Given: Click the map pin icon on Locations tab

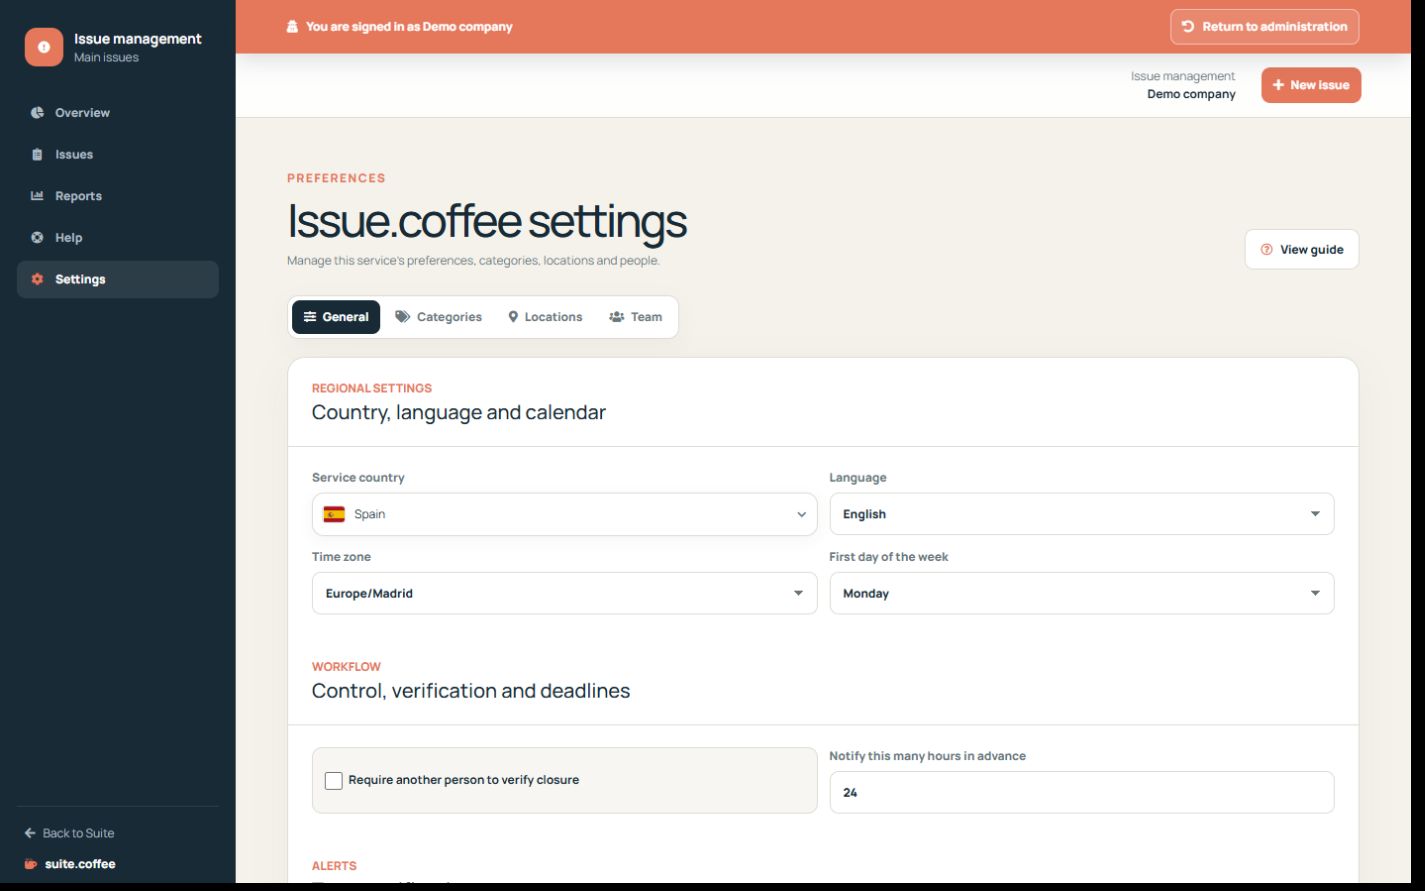Looking at the screenshot, I should [x=513, y=317].
